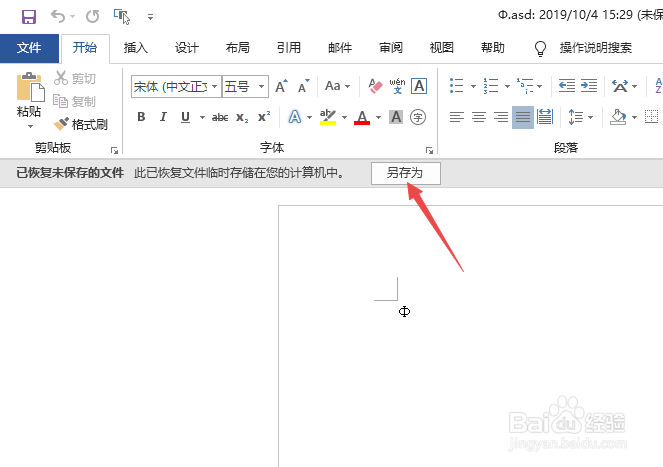Open line and paragraph spacing icon
663x467 pixels.
tap(576, 117)
